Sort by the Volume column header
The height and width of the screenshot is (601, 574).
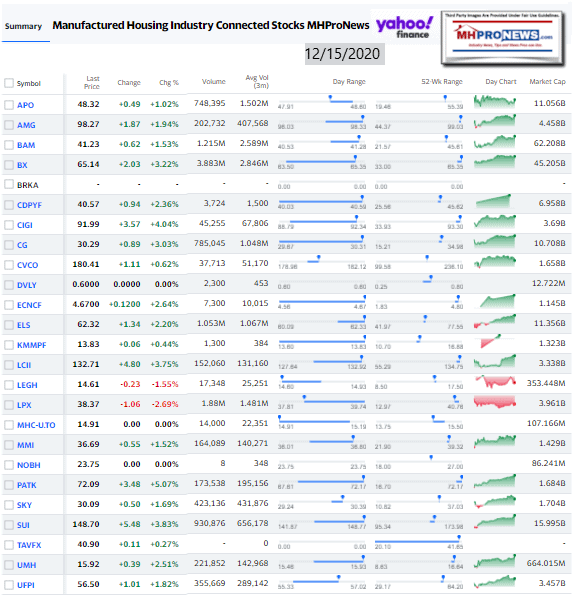click(213, 82)
